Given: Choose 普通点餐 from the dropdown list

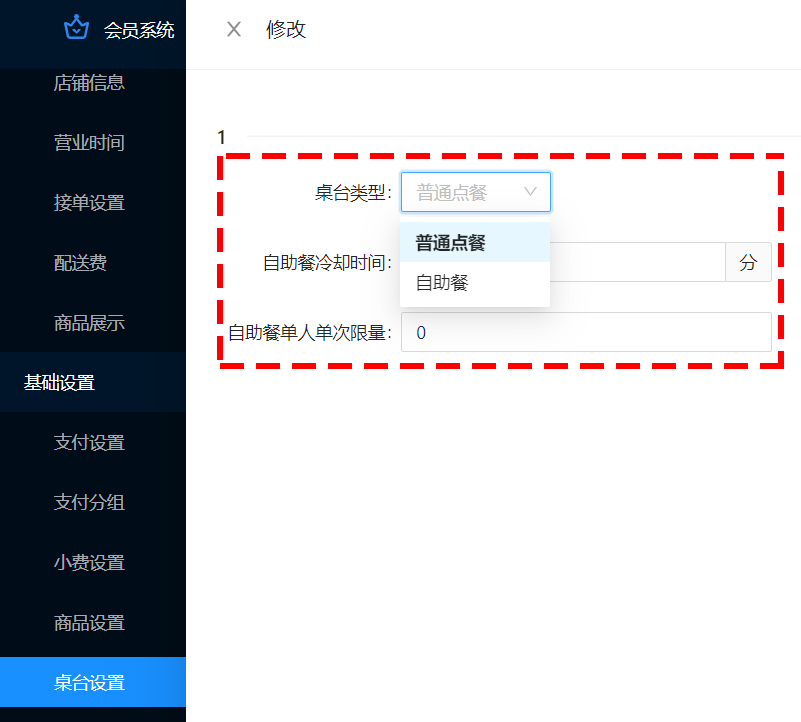Looking at the screenshot, I should 475,243.
